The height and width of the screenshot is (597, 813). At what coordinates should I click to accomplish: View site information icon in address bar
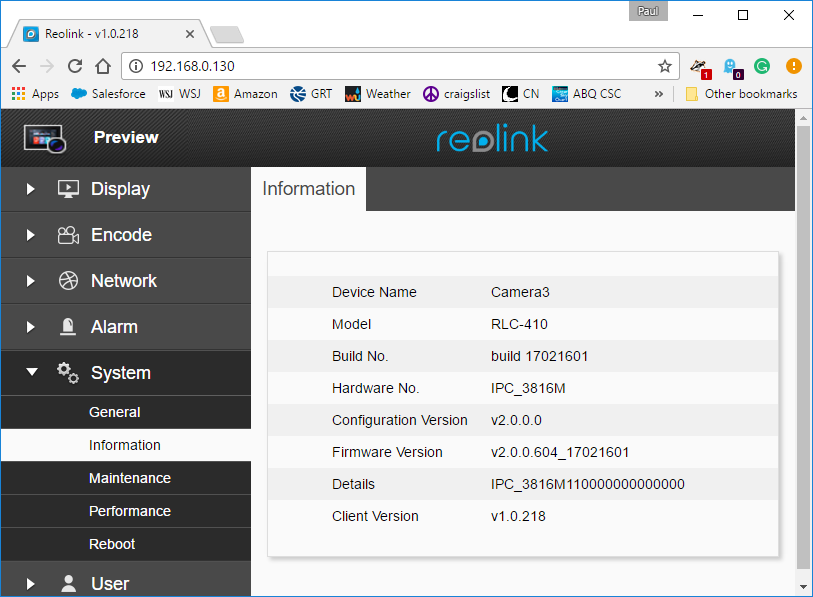[x=136, y=66]
